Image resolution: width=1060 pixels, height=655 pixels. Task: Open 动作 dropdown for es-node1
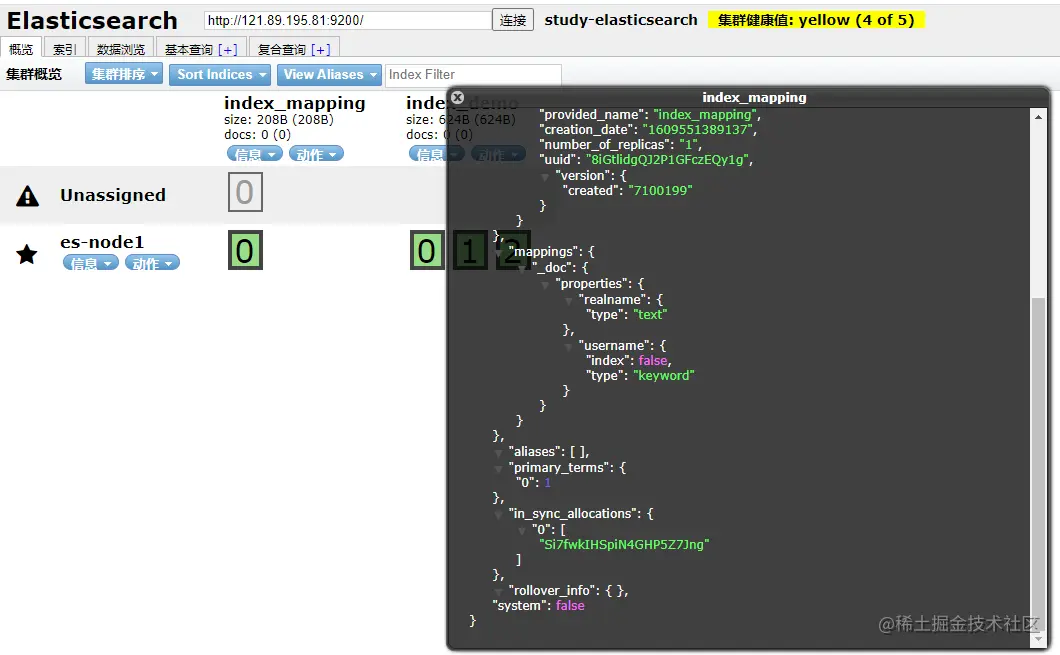tap(152, 263)
